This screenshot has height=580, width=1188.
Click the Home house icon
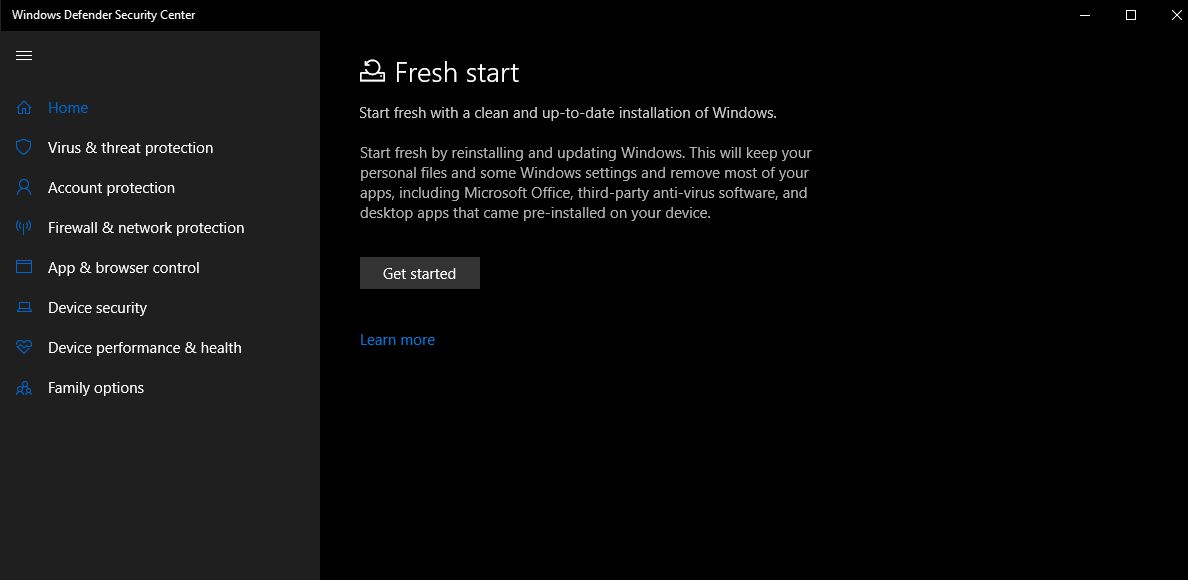tap(24, 108)
